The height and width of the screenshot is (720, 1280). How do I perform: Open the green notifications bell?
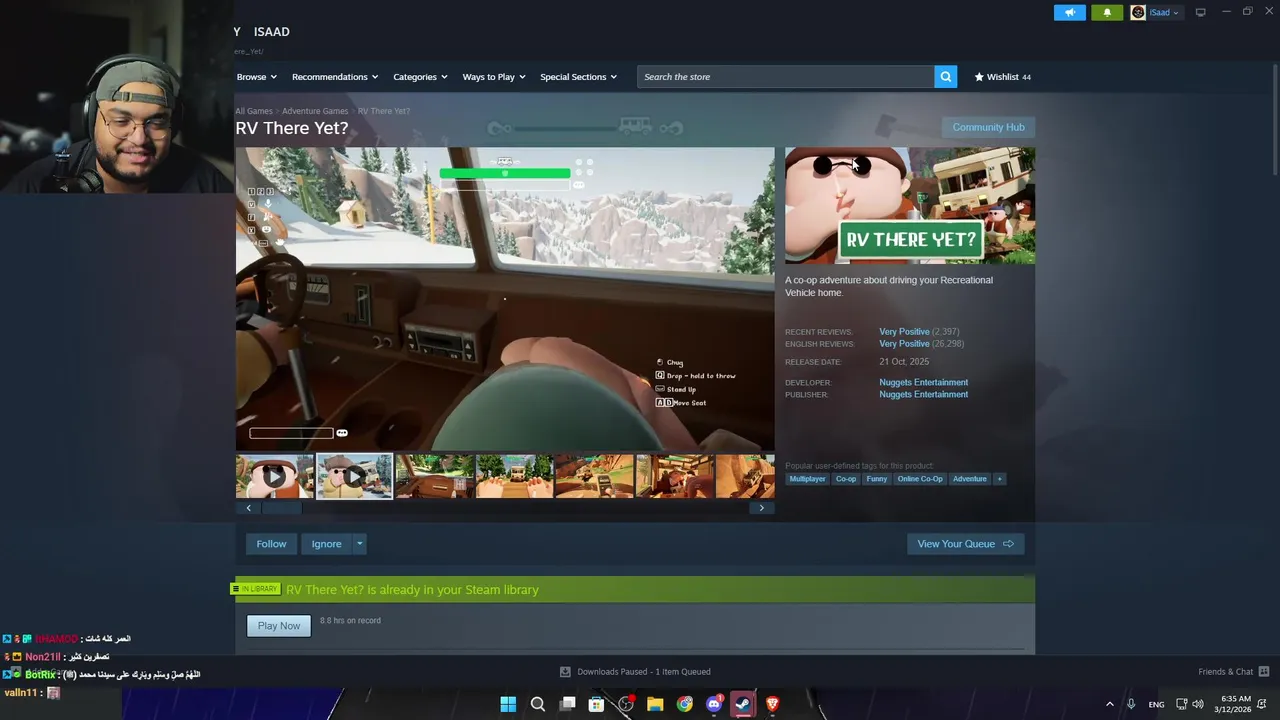[1107, 13]
